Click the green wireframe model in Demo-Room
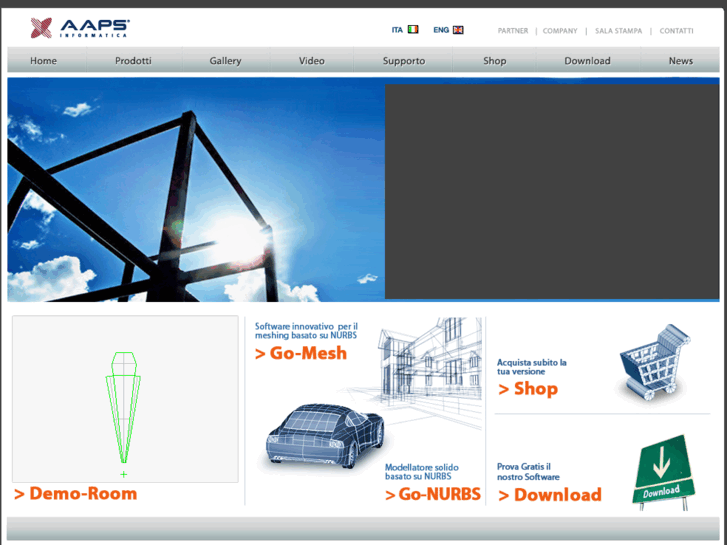Viewport: 727px width, 545px height. click(x=123, y=408)
